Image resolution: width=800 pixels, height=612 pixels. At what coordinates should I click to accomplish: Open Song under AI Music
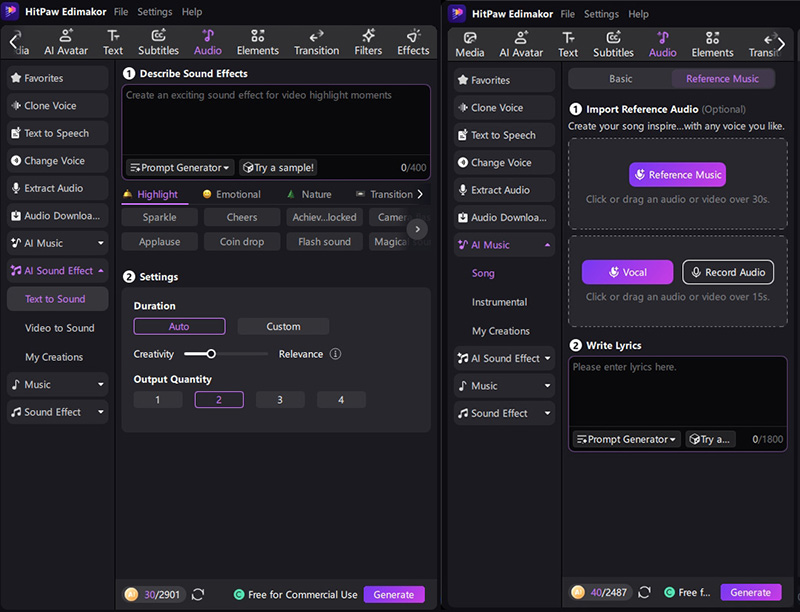483,273
